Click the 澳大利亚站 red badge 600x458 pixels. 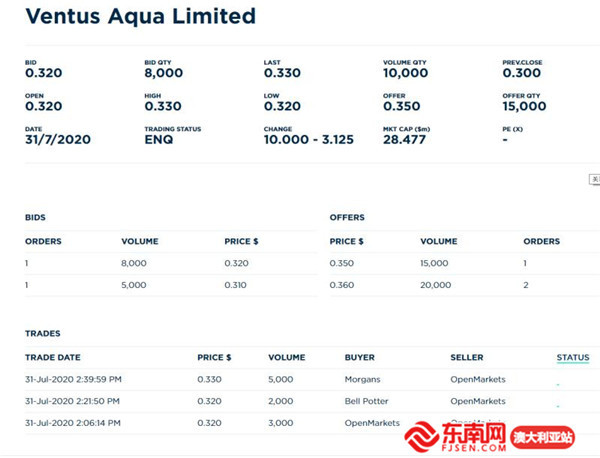pos(543,437)
